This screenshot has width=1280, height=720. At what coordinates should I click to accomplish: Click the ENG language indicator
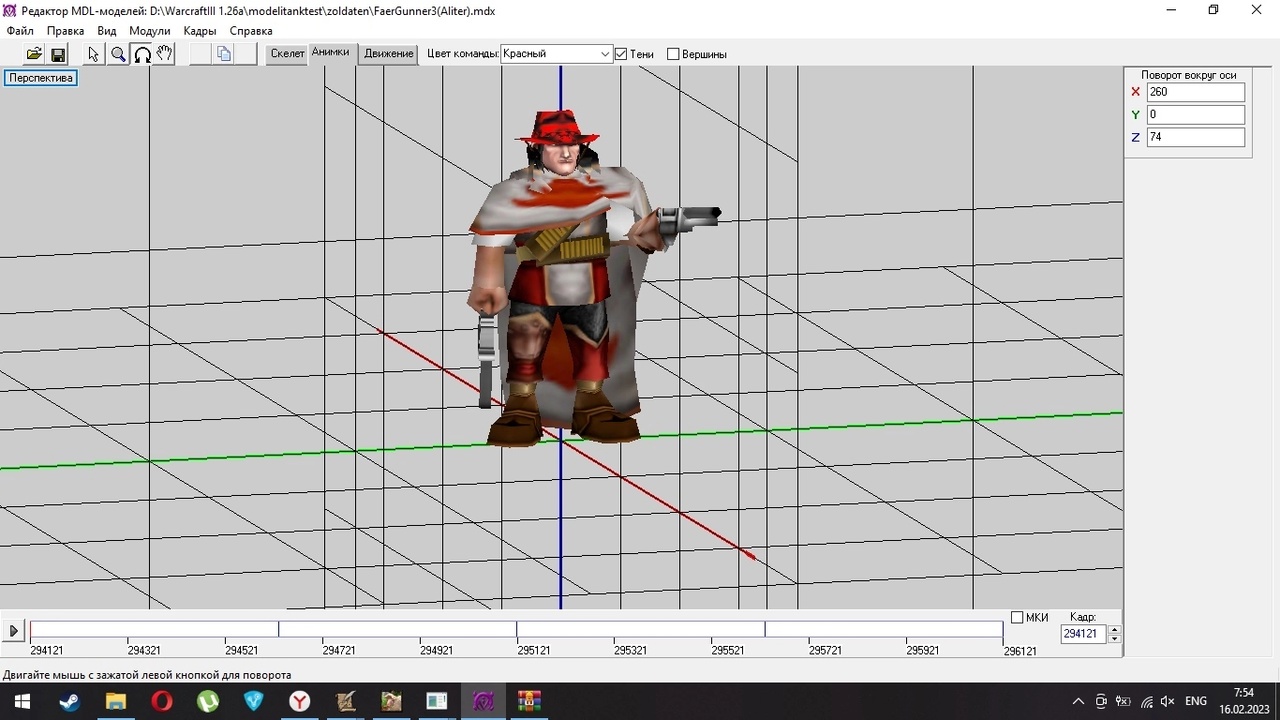point(1196,701)
